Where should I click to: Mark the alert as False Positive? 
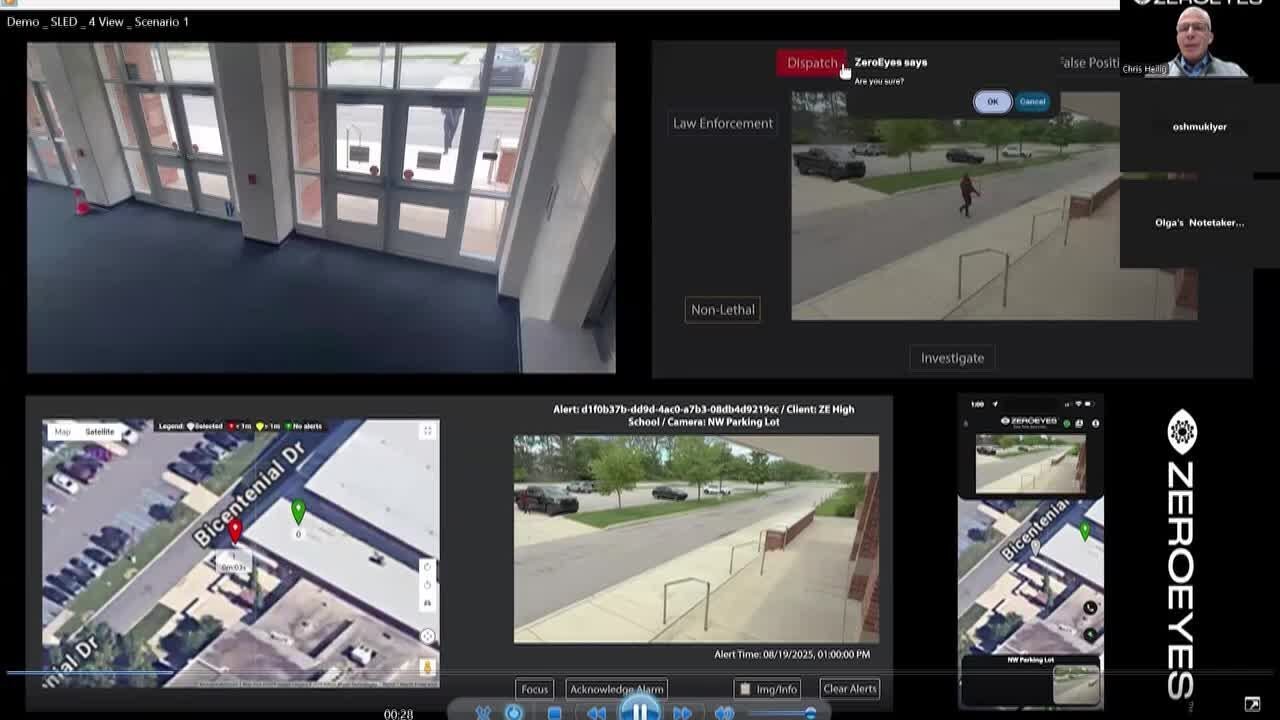pos(1088,62)
